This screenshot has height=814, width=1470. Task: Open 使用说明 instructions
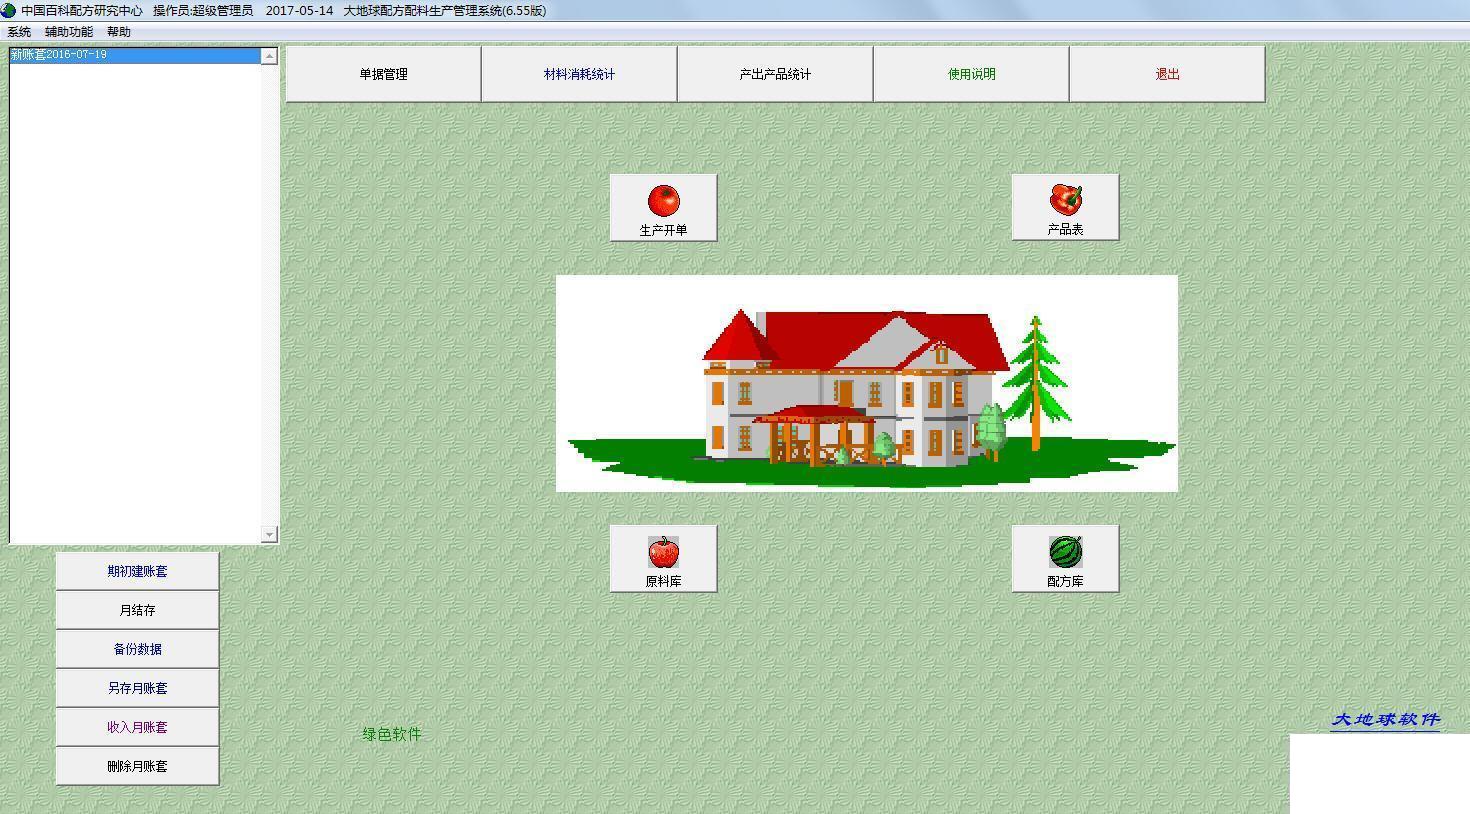(x=971, y=74)
